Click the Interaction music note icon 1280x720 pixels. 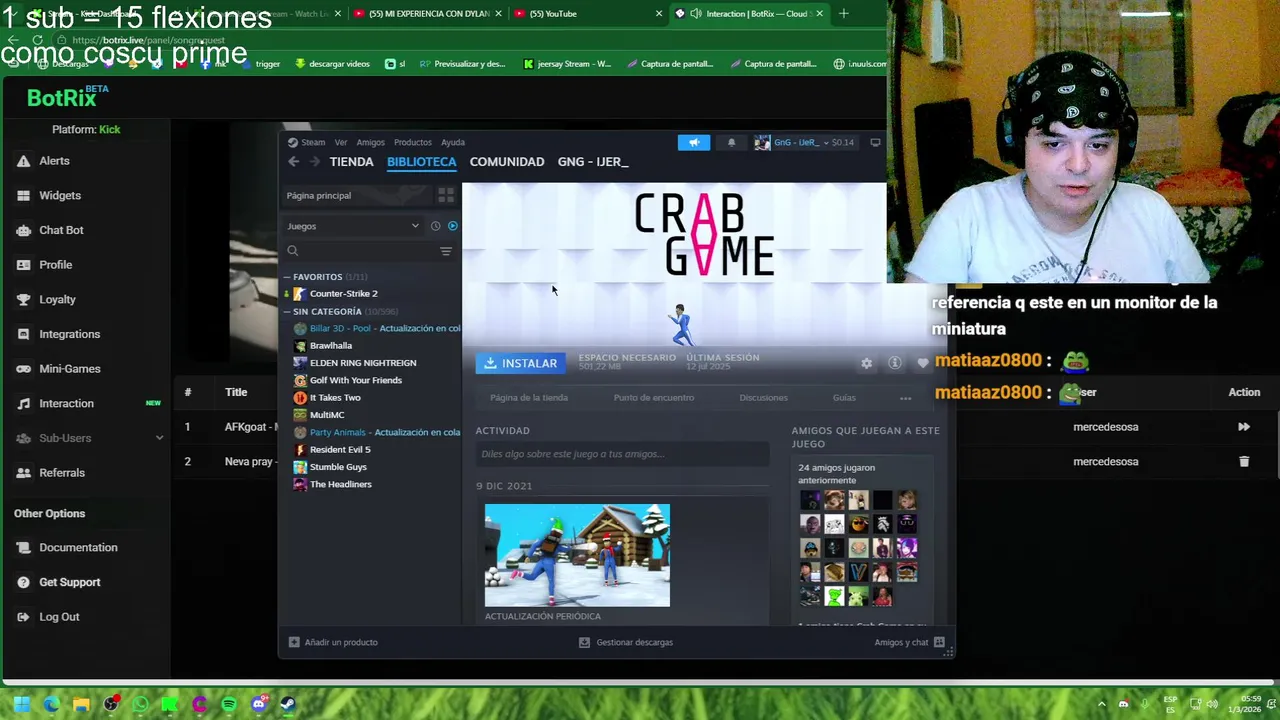coord(24,403)
